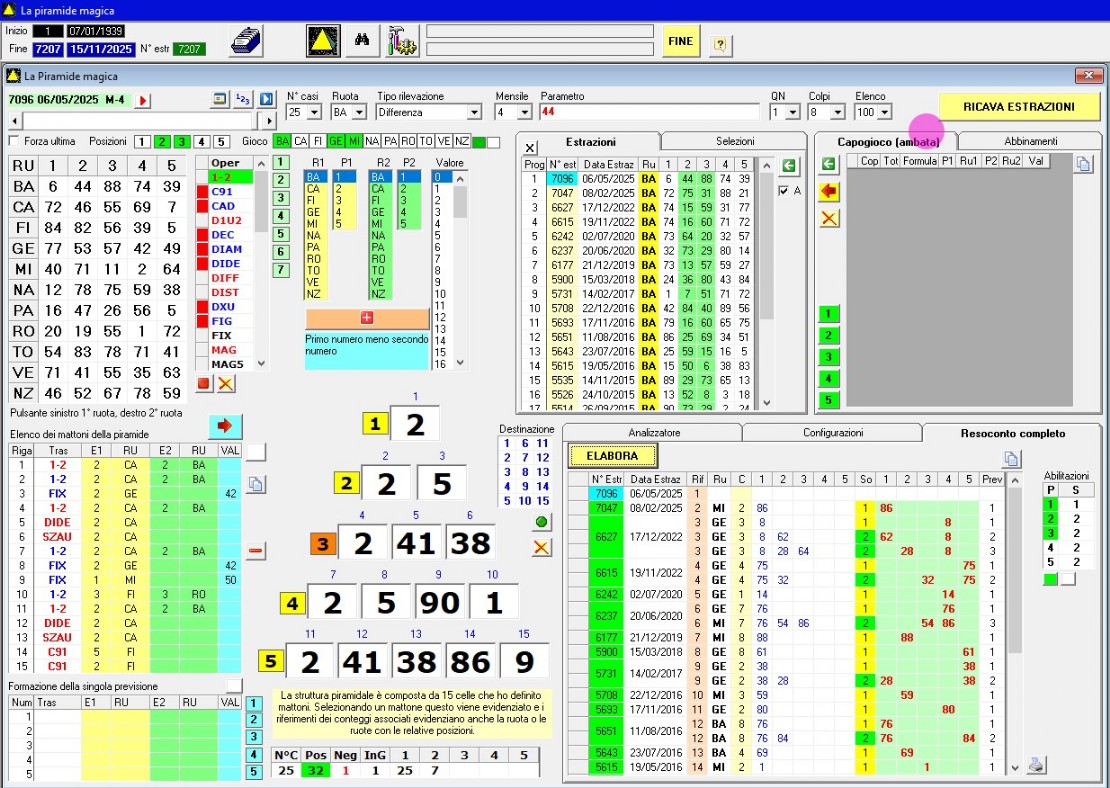Click the ELABORA button

pos(613,455)
